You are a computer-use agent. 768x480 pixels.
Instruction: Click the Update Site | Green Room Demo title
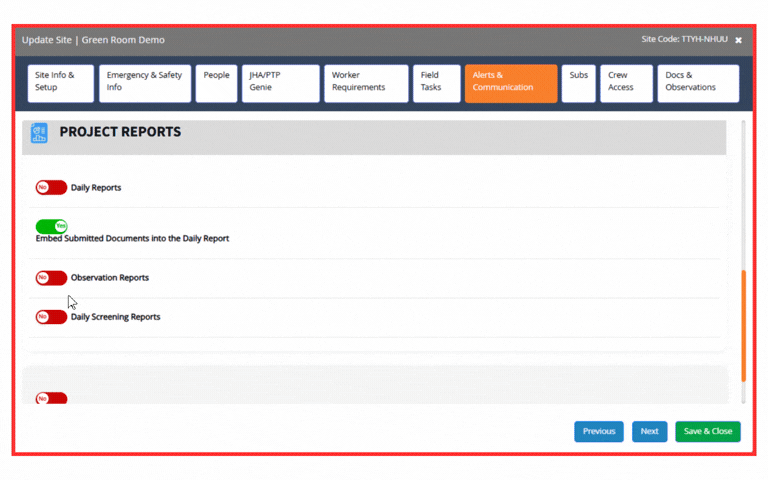pyautogui.click(x=93, y=40)
